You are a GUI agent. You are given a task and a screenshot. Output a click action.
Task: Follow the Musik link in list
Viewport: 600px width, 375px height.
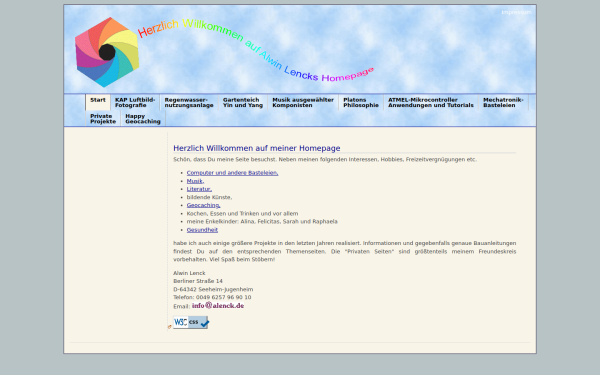195,181
